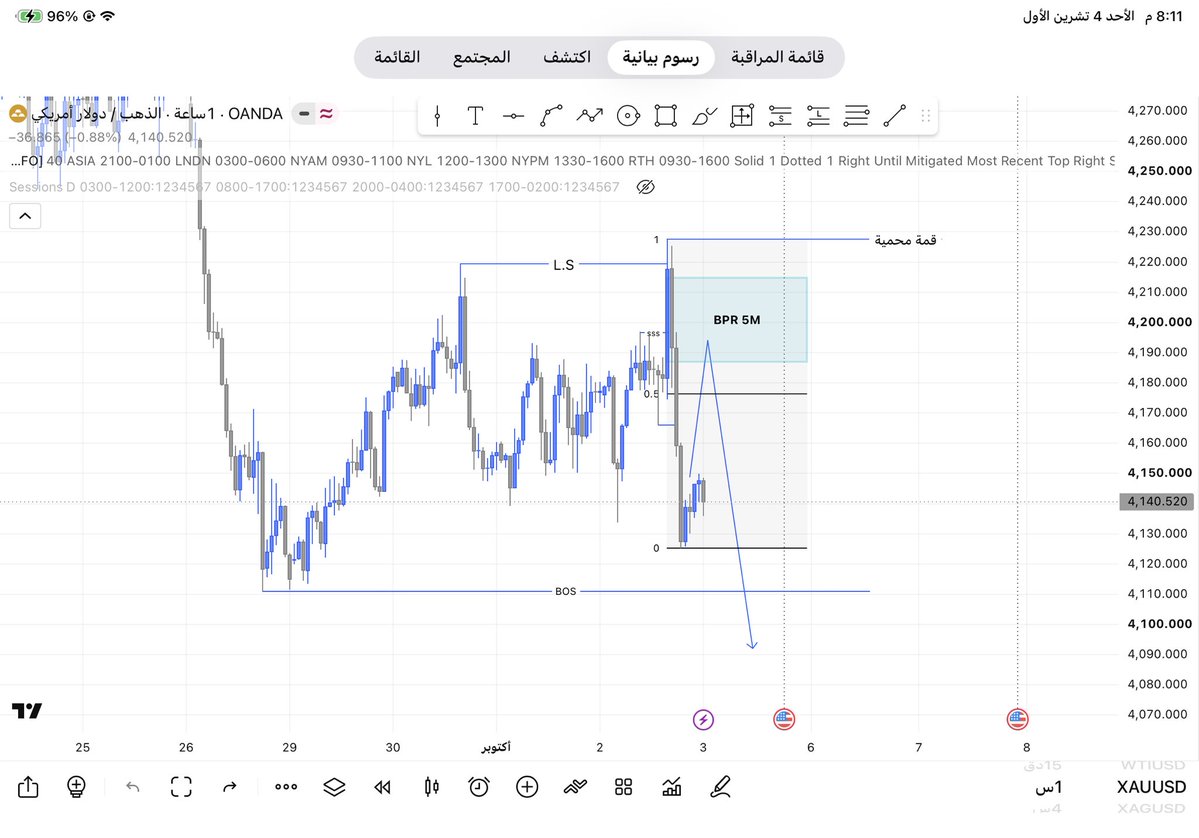The height and width of the screenshot is (838, 1199).
Task: Tap the 4,200.000 price axis label
Action: click(1159, 322)
